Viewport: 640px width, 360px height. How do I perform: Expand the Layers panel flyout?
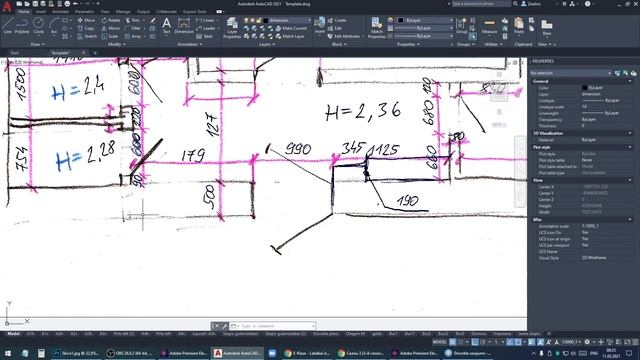[x=267, y=44]
